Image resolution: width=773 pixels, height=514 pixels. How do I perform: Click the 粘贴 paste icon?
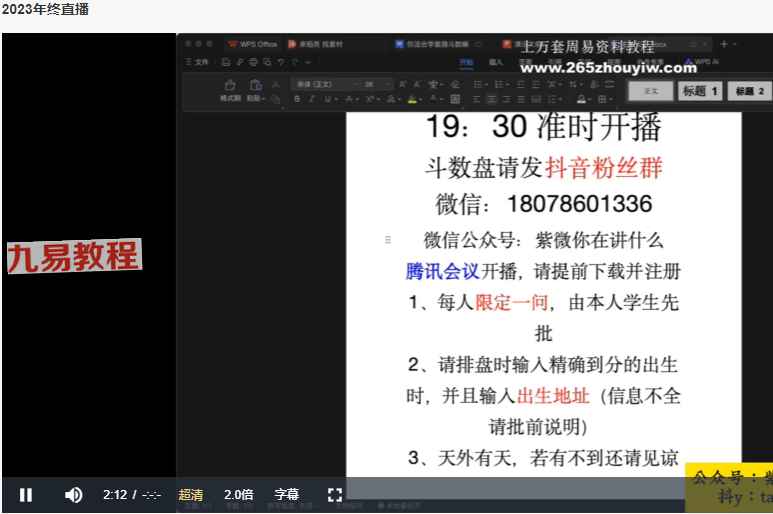[x=255, y=85]
